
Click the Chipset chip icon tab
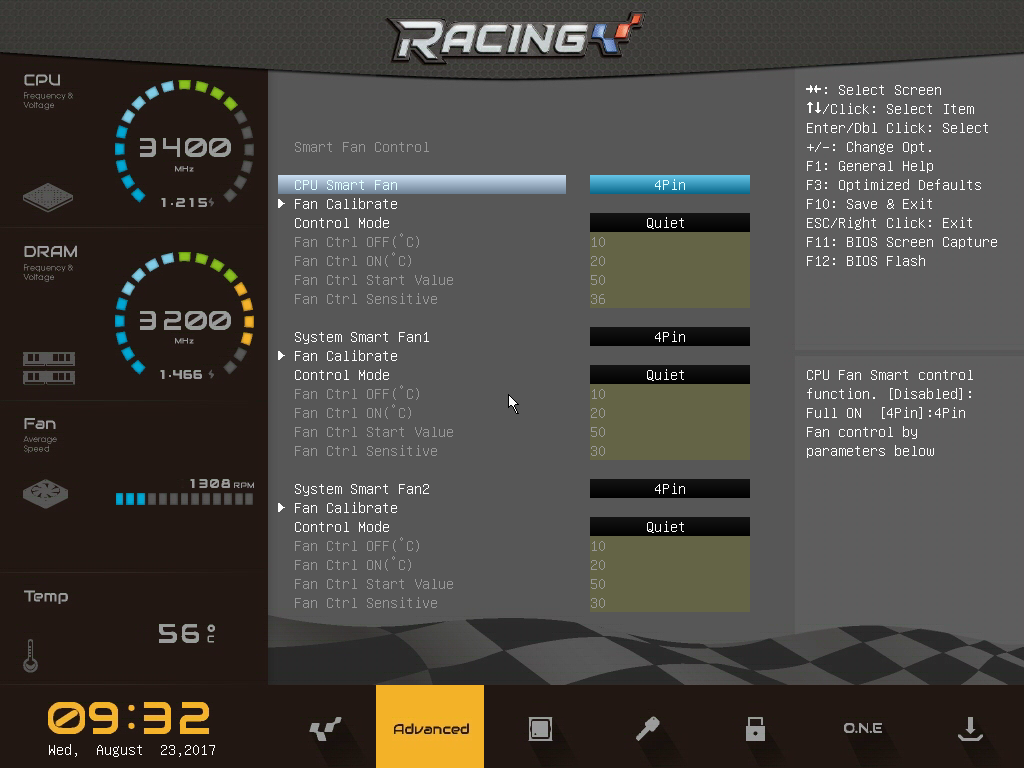coord(540,729)
